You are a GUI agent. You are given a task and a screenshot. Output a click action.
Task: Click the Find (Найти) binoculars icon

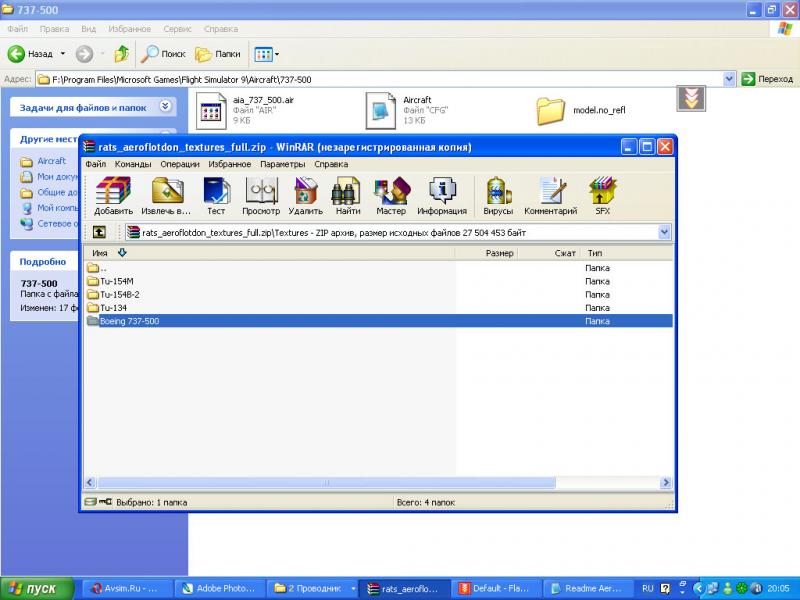click(348, 195)
